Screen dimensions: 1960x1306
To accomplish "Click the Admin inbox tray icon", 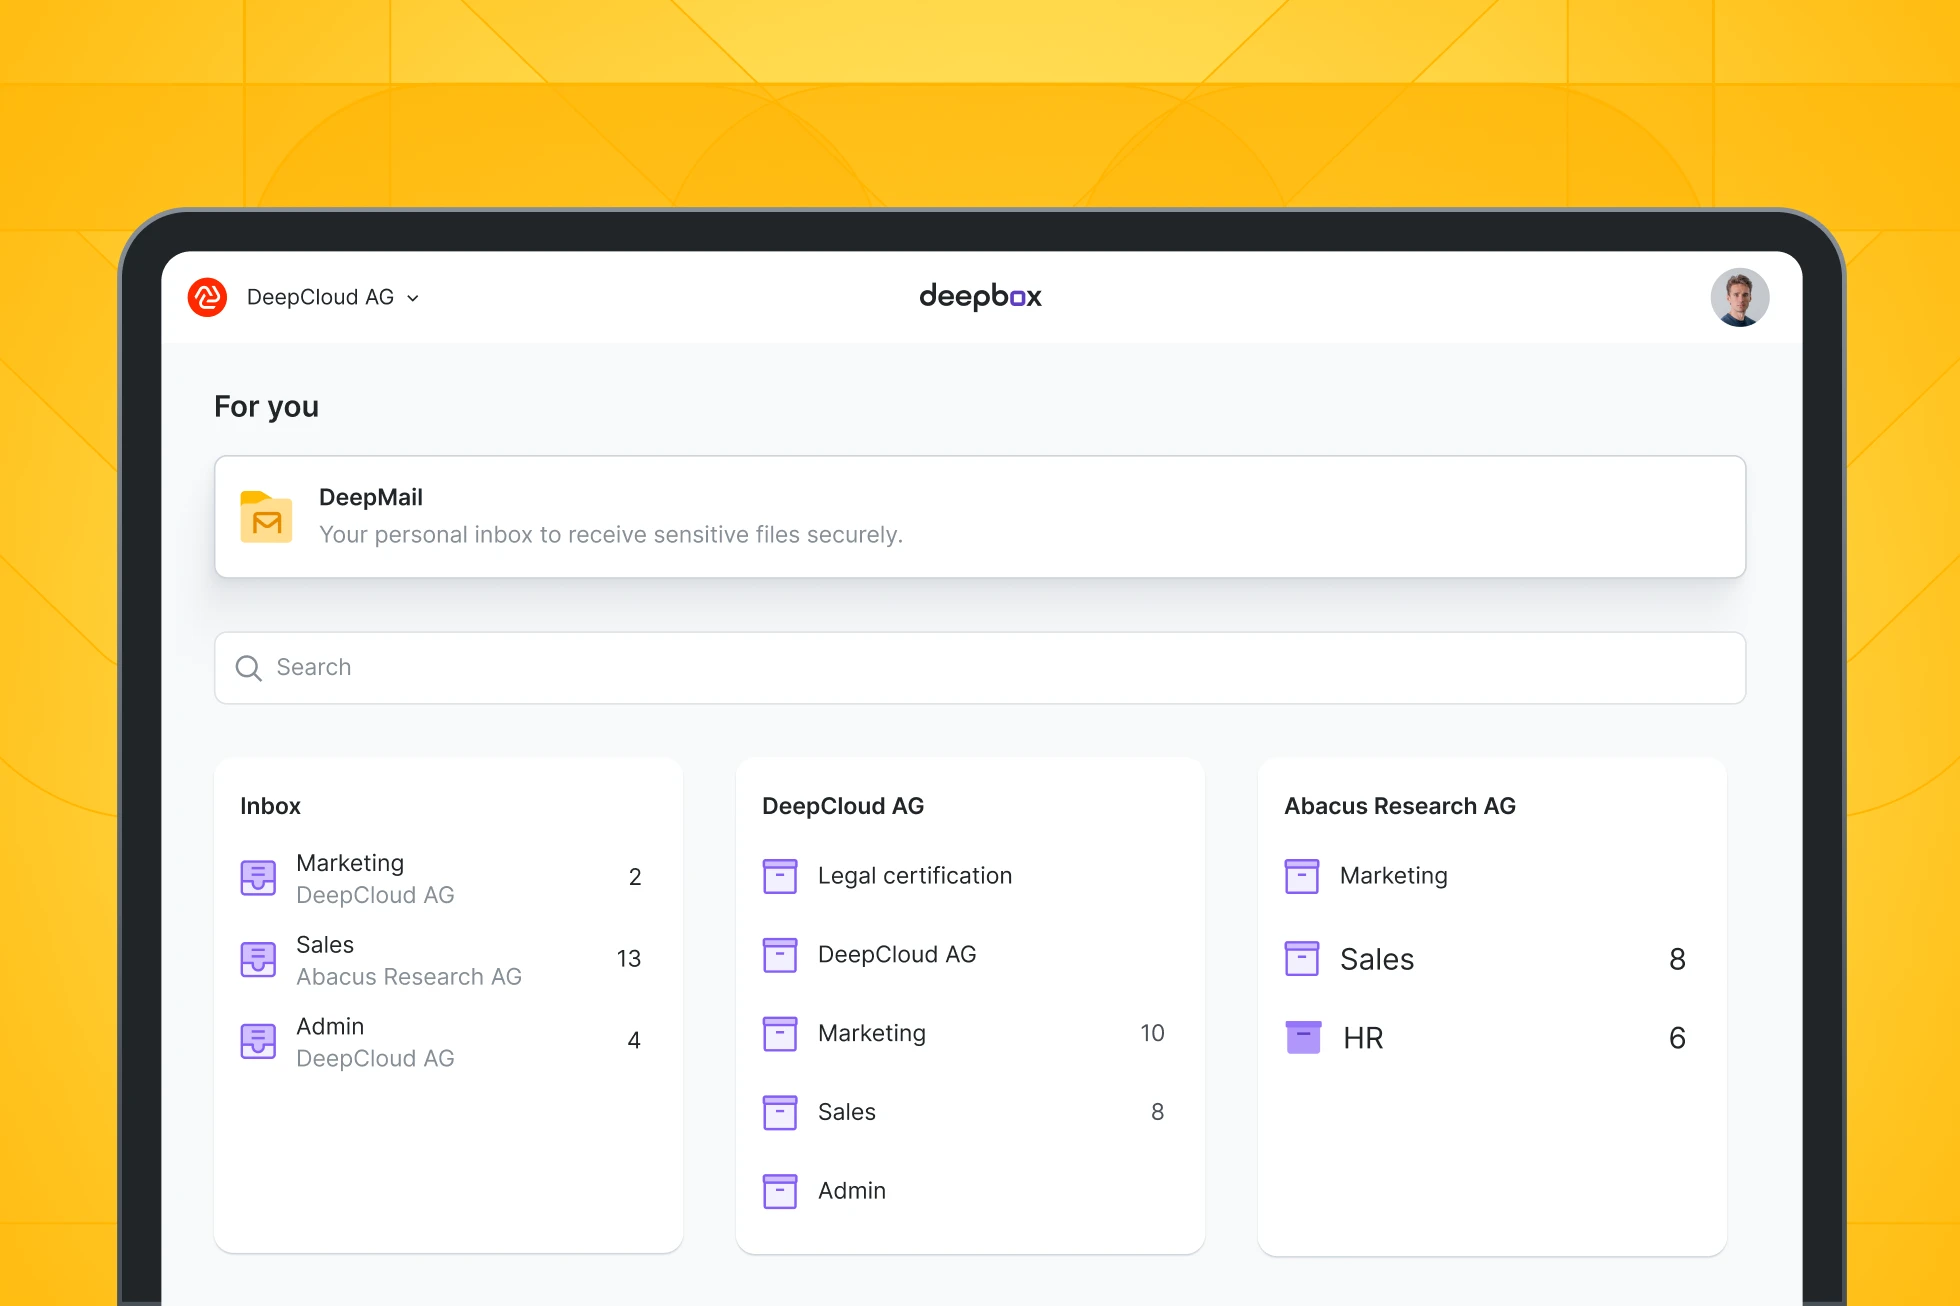I will coord(258,1041).
